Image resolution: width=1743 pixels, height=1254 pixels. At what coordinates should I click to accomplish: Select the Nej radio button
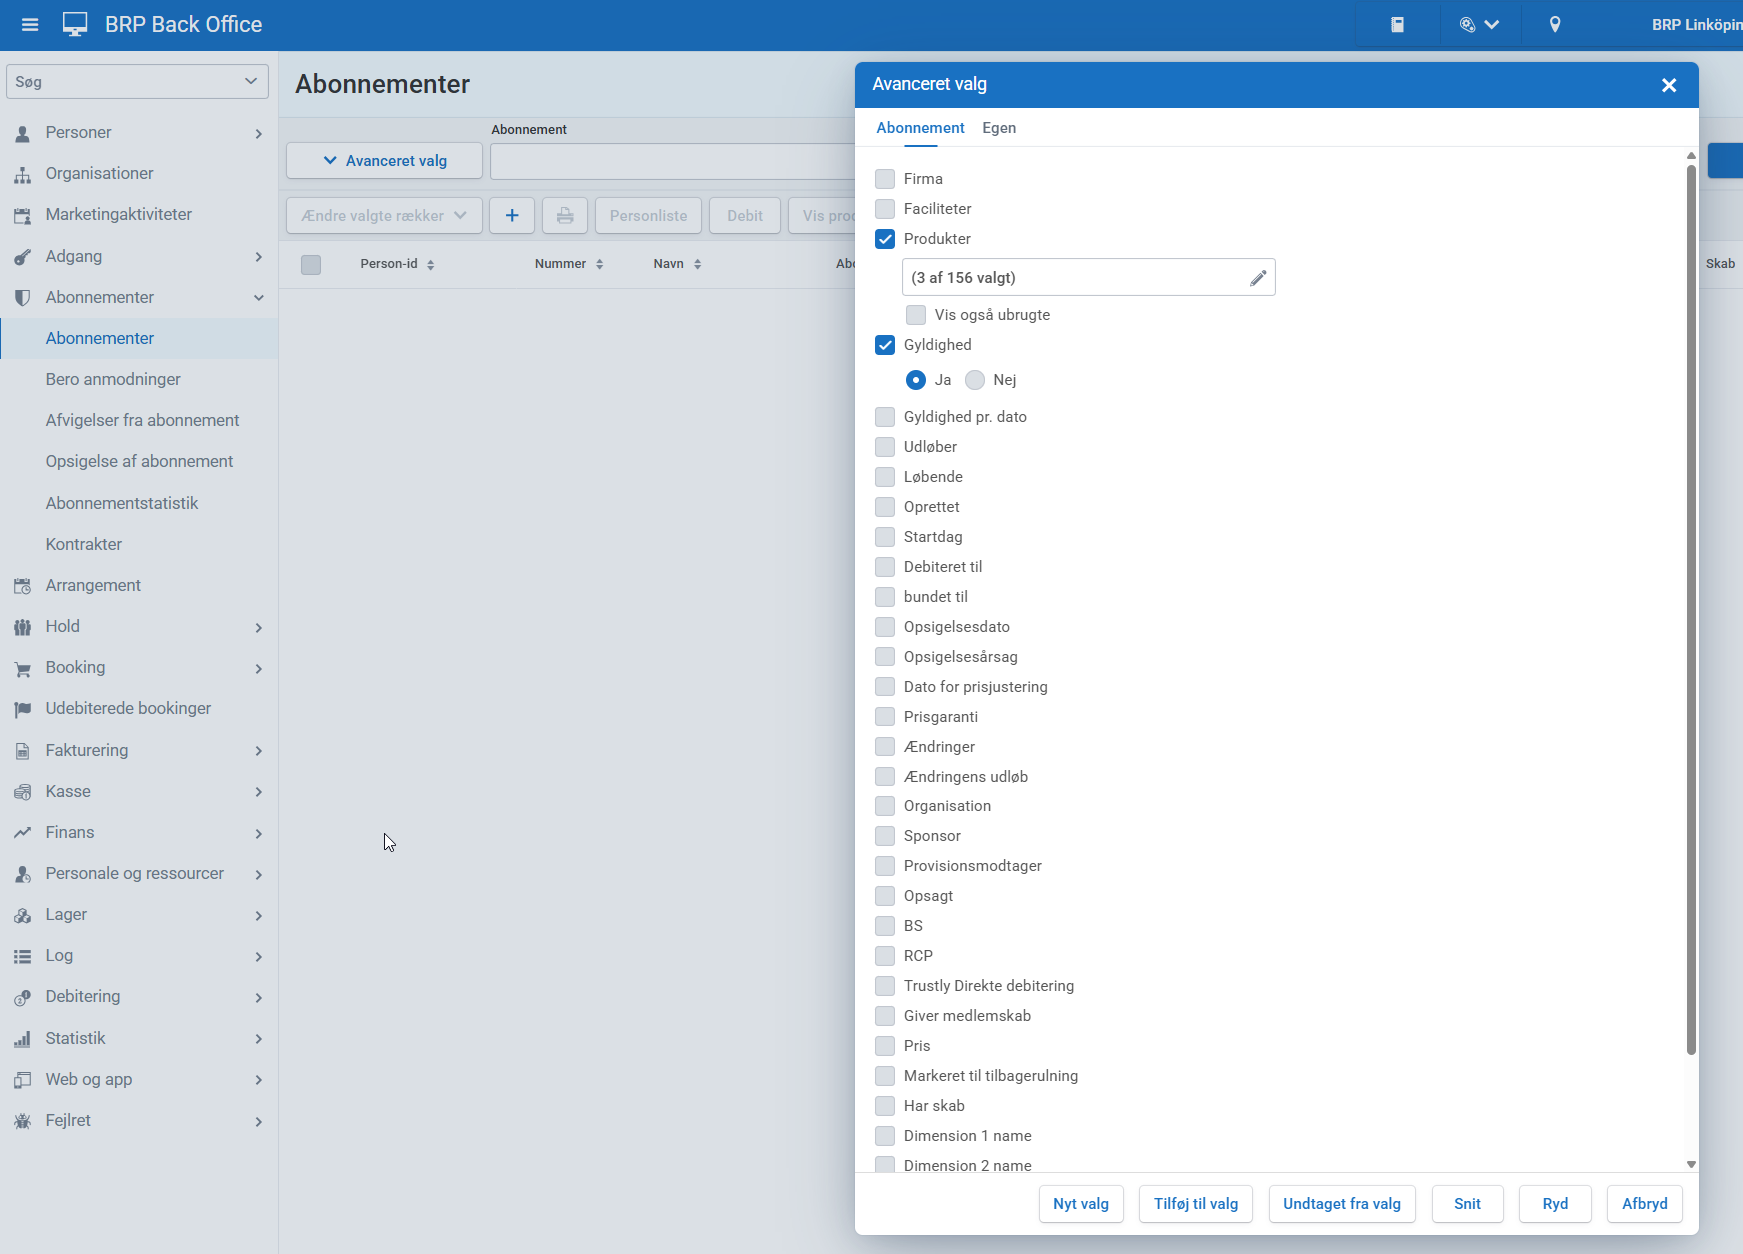(975, 380)
